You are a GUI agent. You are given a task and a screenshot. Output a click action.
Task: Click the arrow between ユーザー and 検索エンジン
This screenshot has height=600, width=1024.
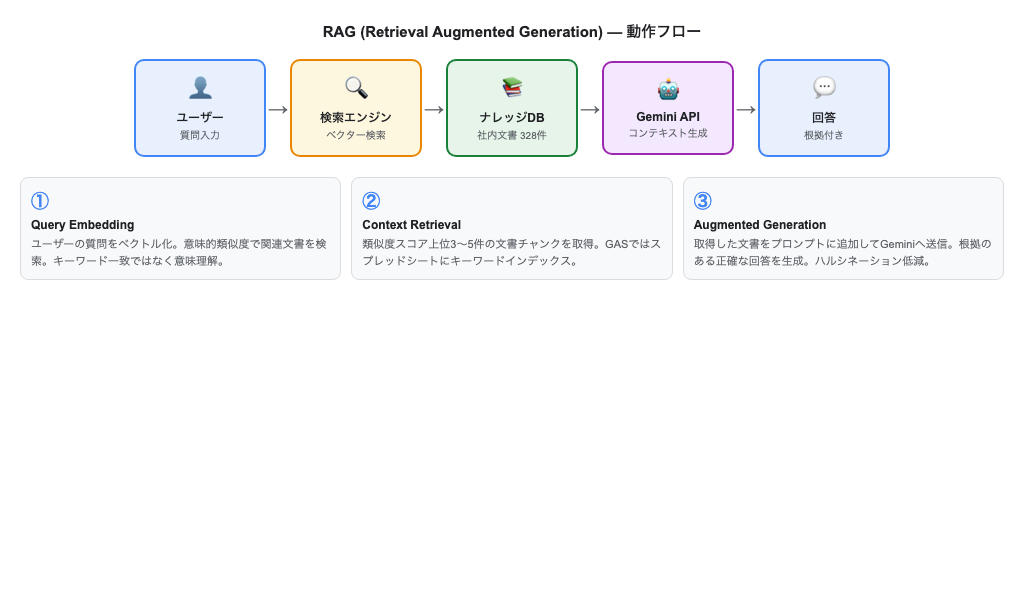click(276, 108)
